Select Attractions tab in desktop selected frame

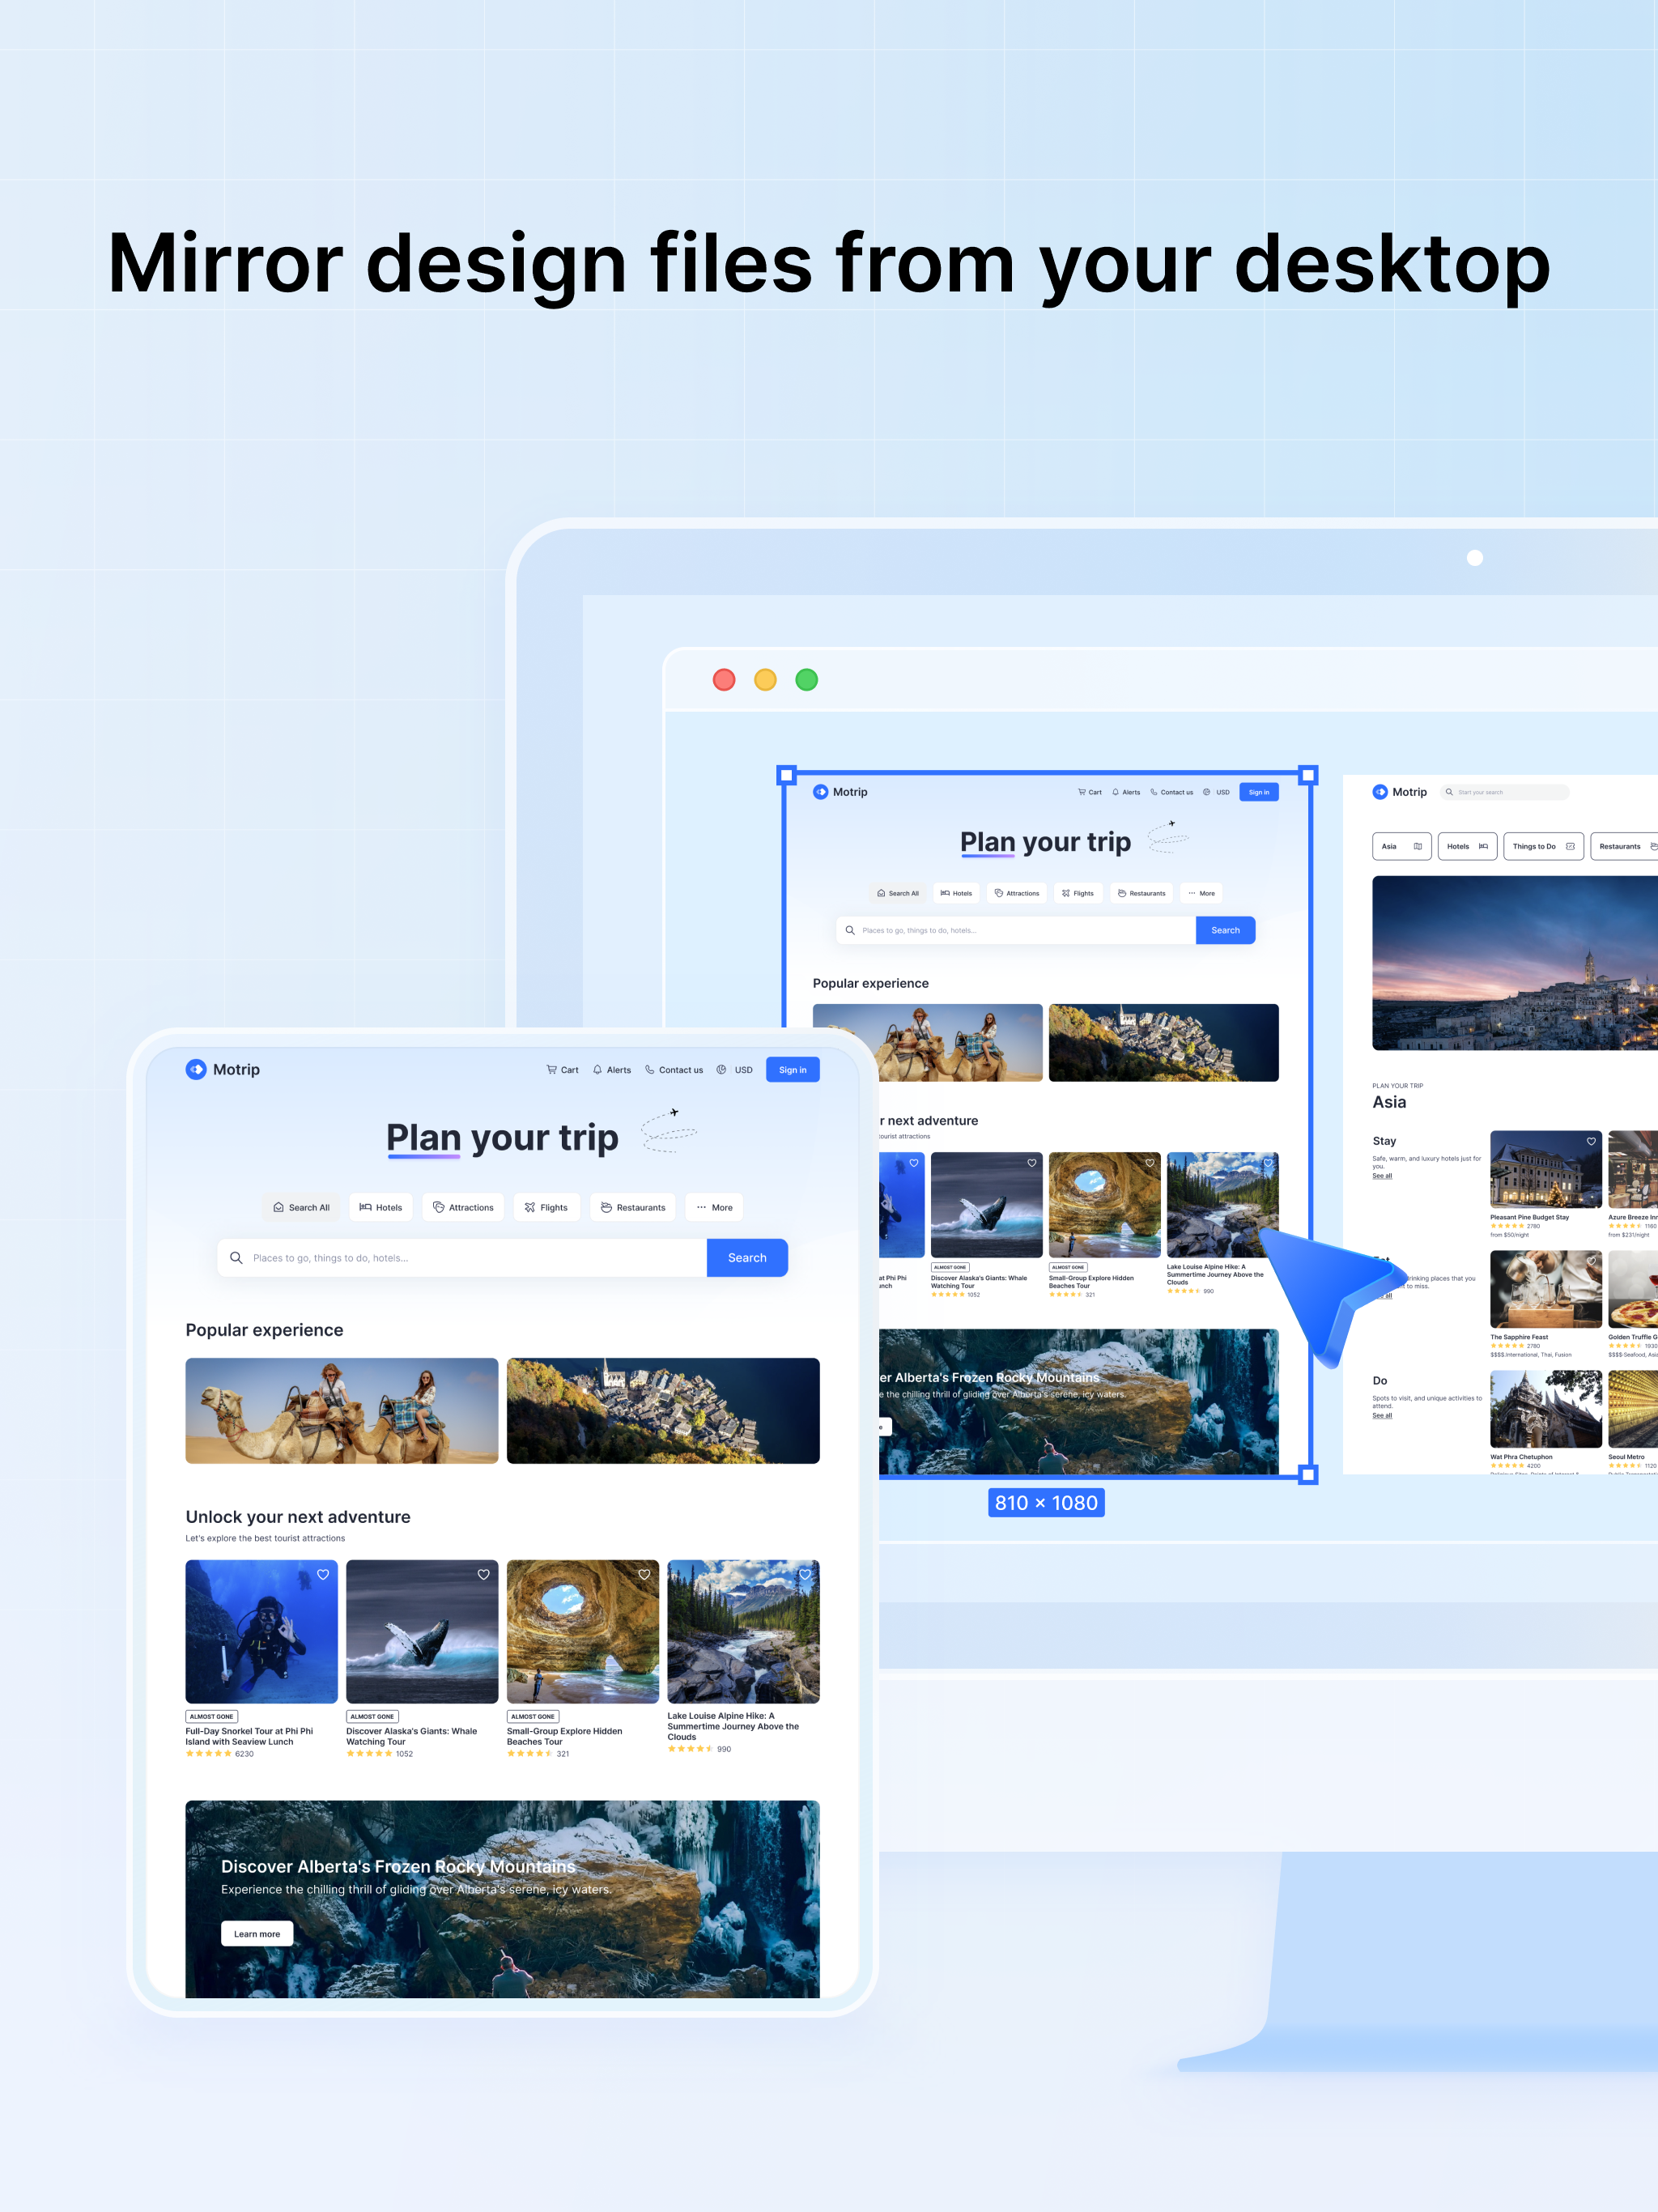coord(1017,893)
